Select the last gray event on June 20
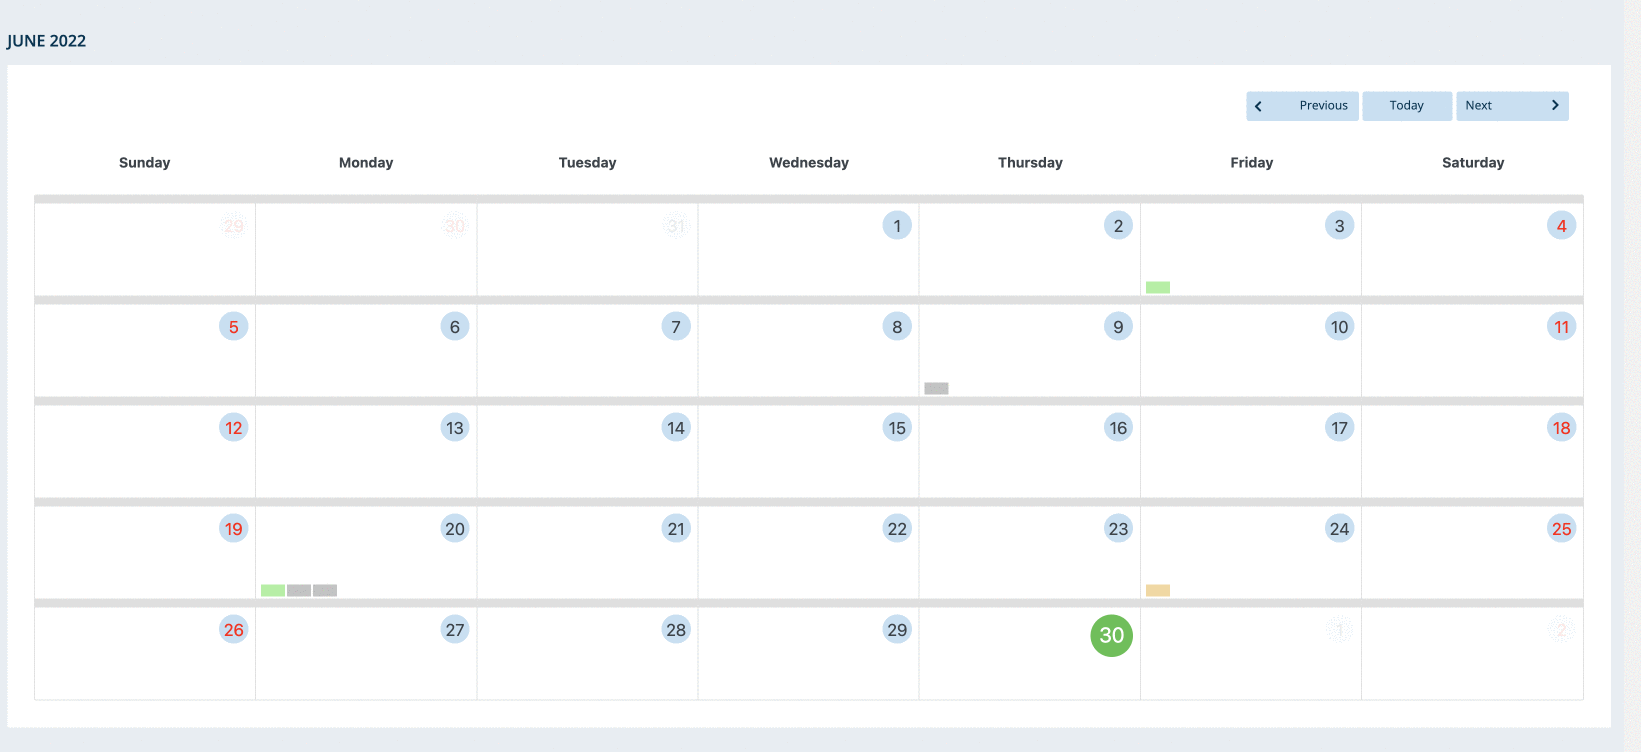The height and width of the screenshot is (752, 1641). tap(325, 590)
